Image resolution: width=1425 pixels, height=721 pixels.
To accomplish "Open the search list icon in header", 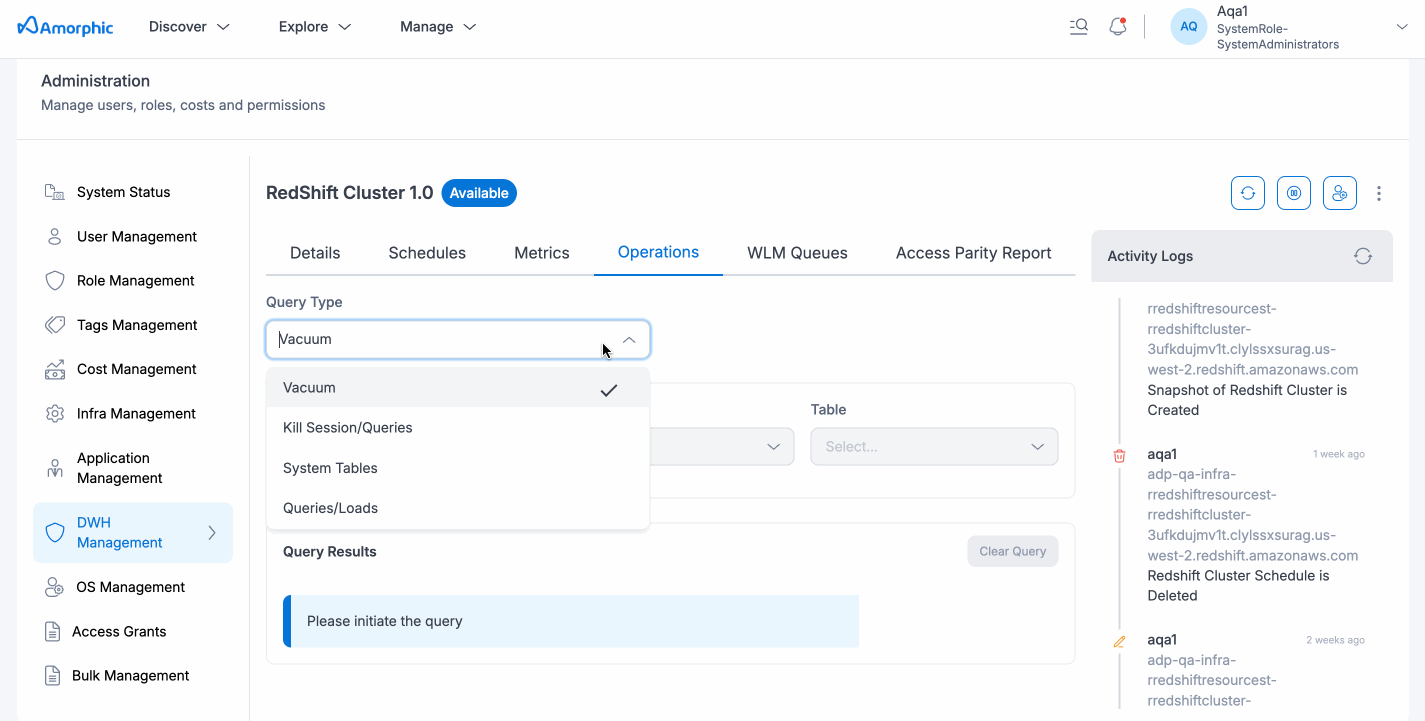I will (x=1078, y=27).
